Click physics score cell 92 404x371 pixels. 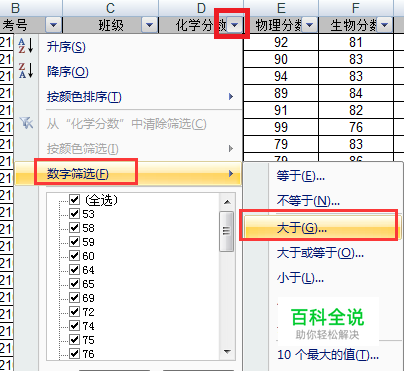click(281, 42)
